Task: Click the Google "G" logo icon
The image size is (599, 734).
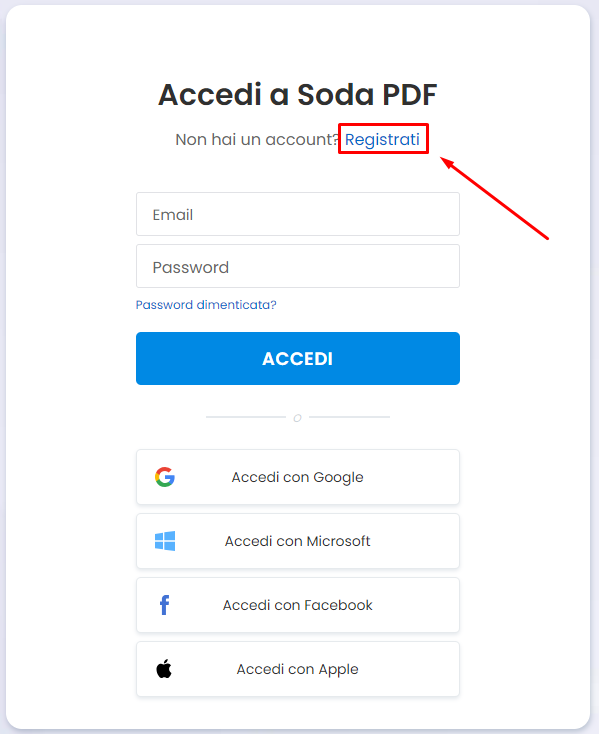Action: 165,477
